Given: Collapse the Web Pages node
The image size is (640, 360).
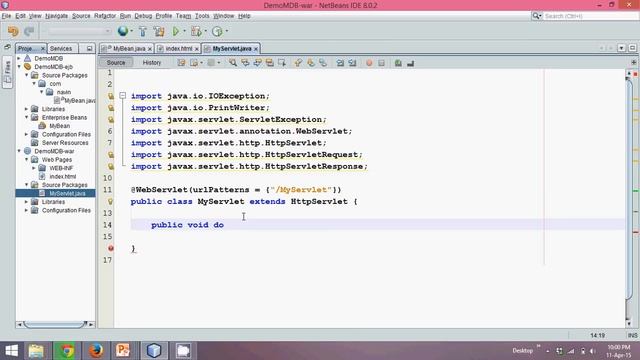Looking at the screenshot, I should [x=27, y=160].
